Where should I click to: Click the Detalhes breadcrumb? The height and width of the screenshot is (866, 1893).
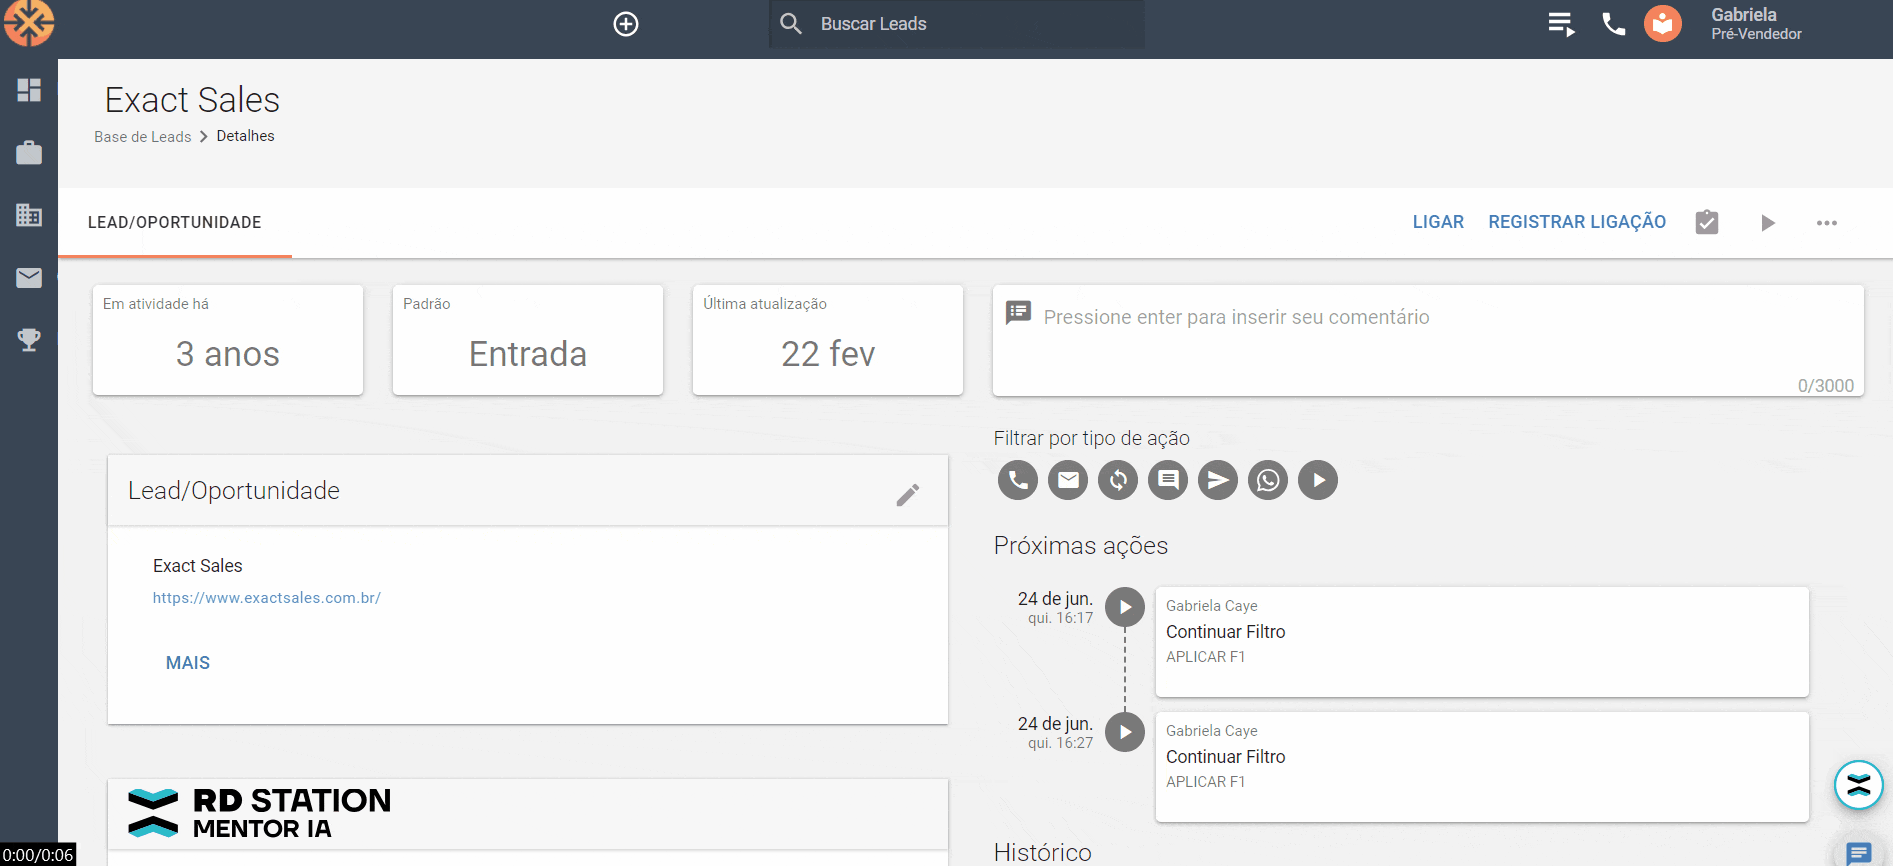(x=246, y=136)
